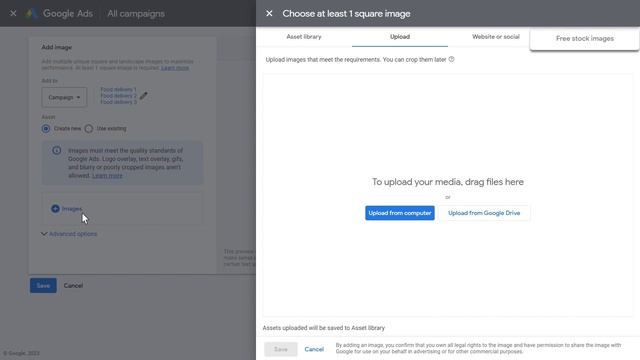This screenshot has width=640, height=360.
Task: Select the Upload tab
Action: coord(400,37)
